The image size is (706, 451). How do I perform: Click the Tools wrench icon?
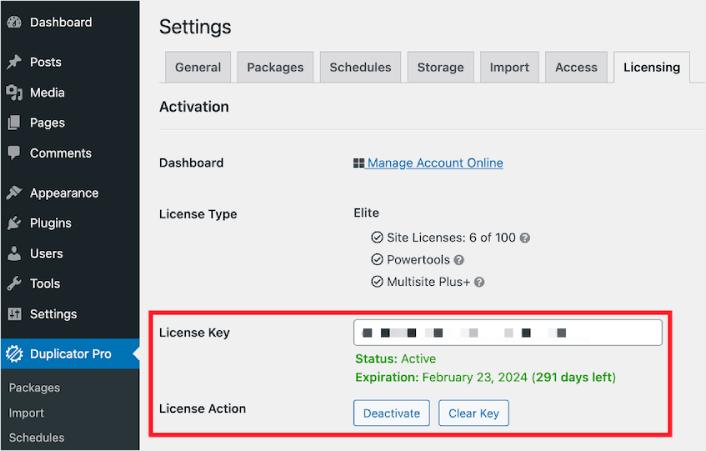tap(14, 284)
